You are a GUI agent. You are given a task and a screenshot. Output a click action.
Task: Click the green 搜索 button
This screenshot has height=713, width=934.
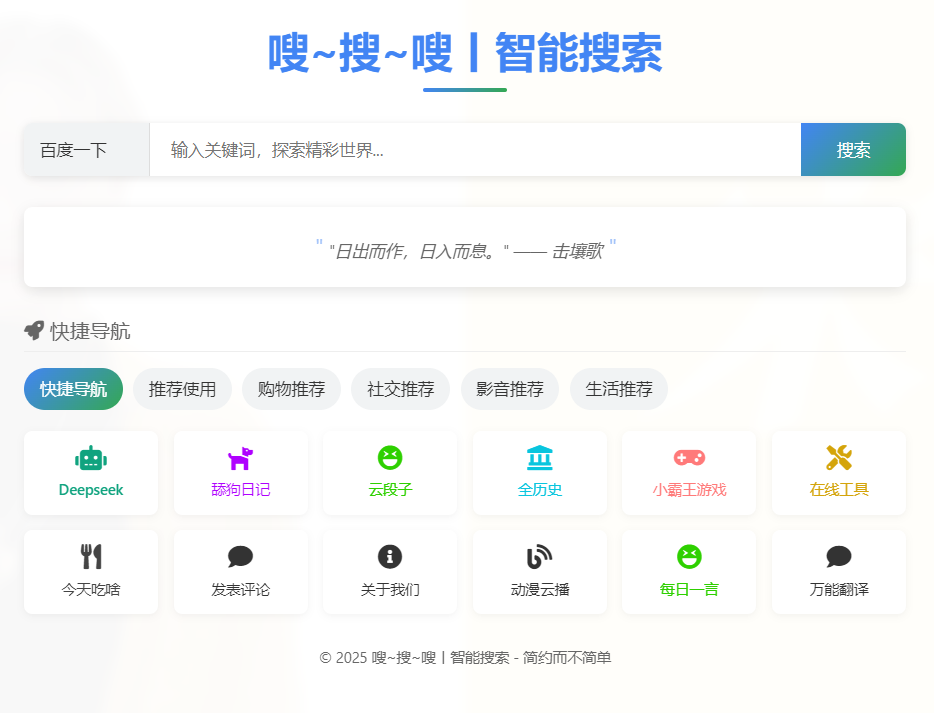point(853,150)
